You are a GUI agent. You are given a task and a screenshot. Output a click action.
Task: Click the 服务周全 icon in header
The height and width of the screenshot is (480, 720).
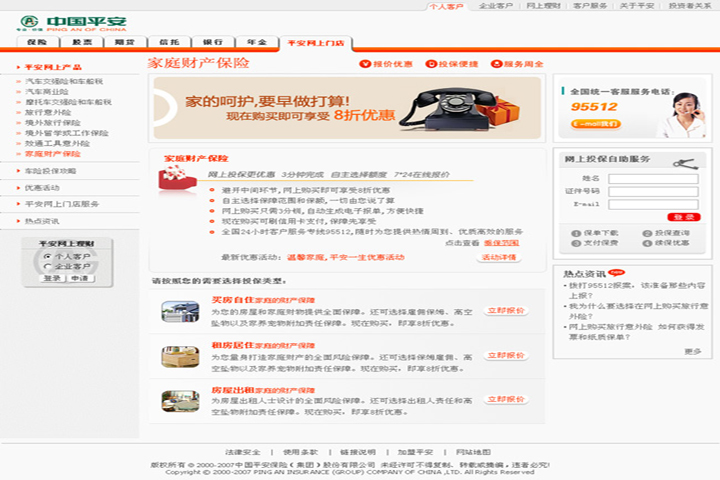[x=497, y=64]
